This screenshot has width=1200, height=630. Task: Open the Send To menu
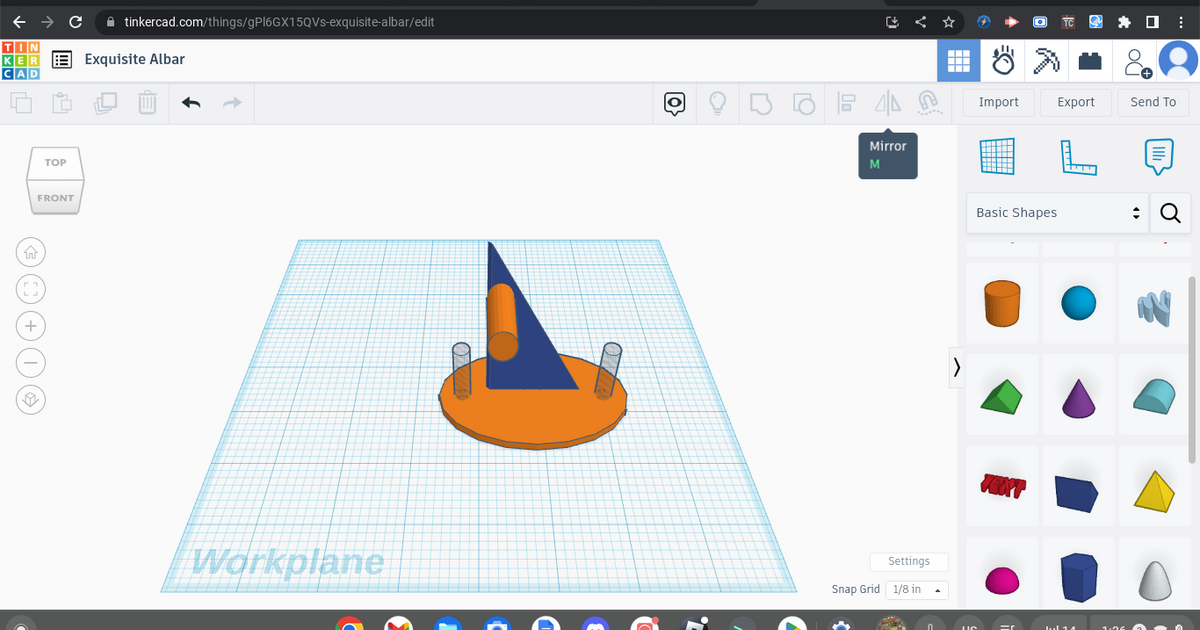pyautogui.click(x=1153, y=102)
